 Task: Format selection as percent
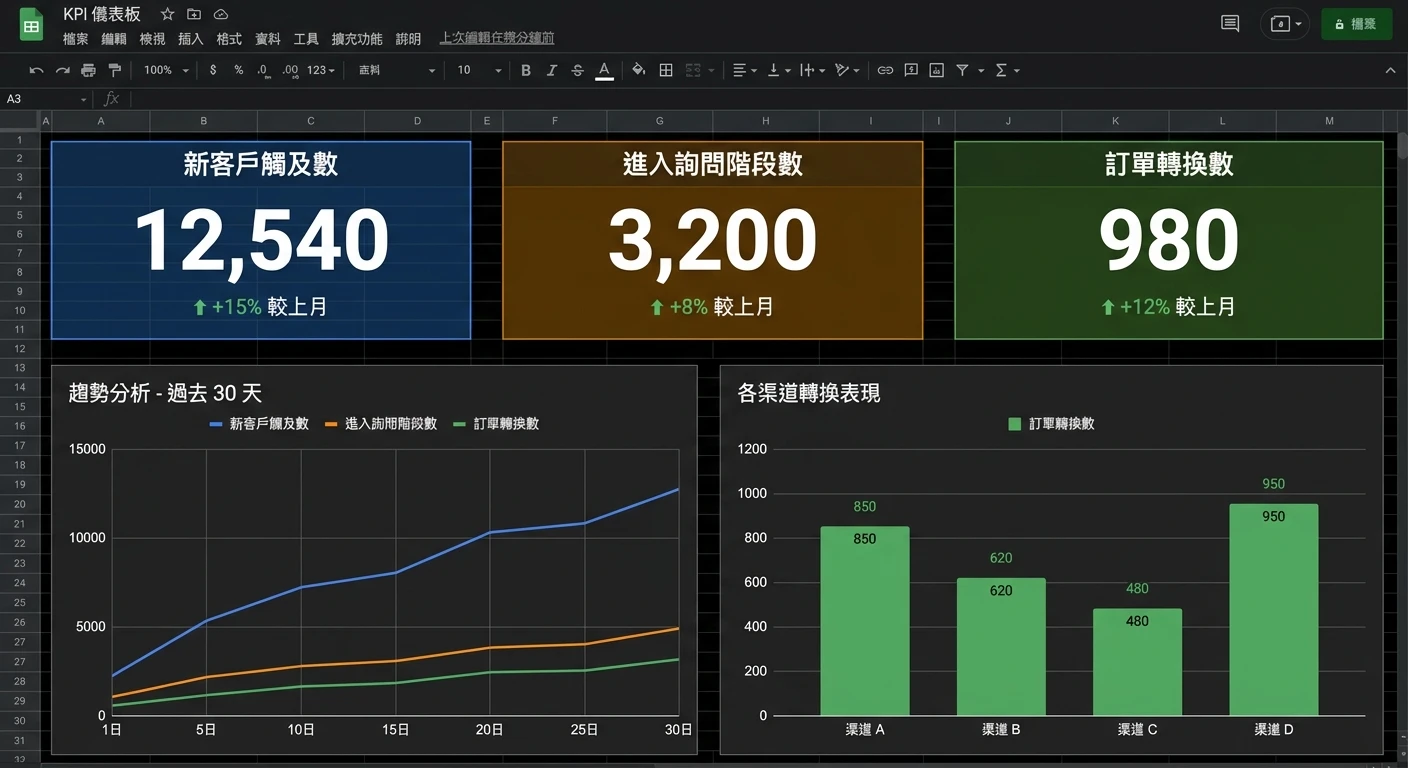tap(238, 70)
